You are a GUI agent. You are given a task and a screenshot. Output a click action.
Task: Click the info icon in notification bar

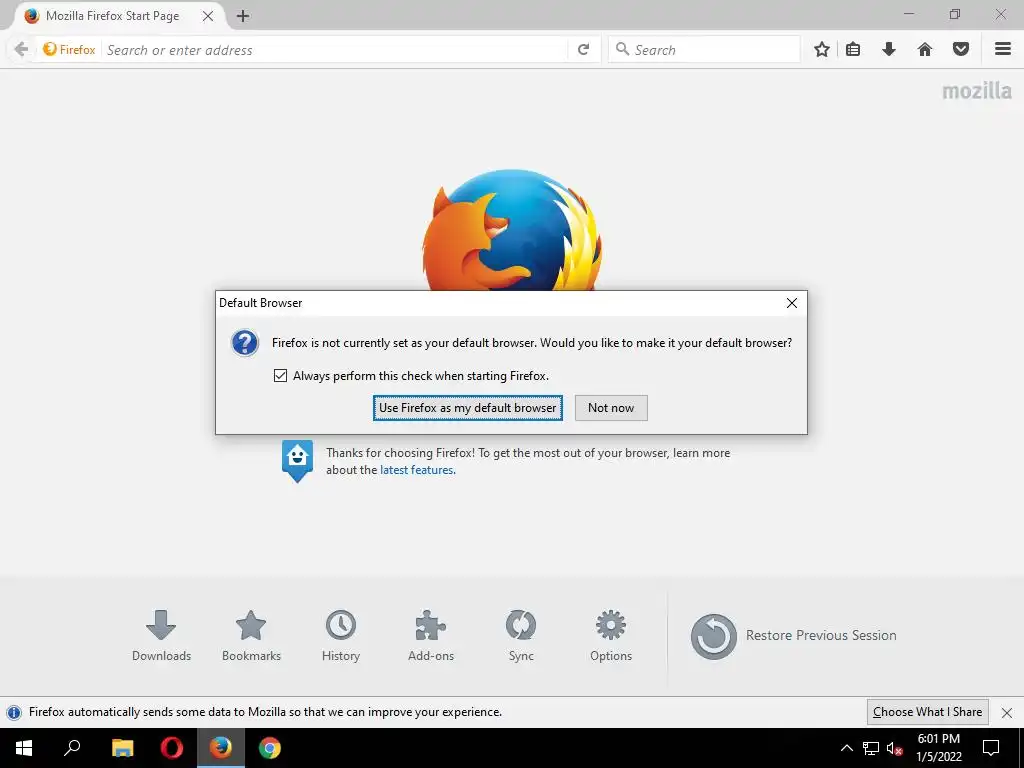tap(14, 712)
